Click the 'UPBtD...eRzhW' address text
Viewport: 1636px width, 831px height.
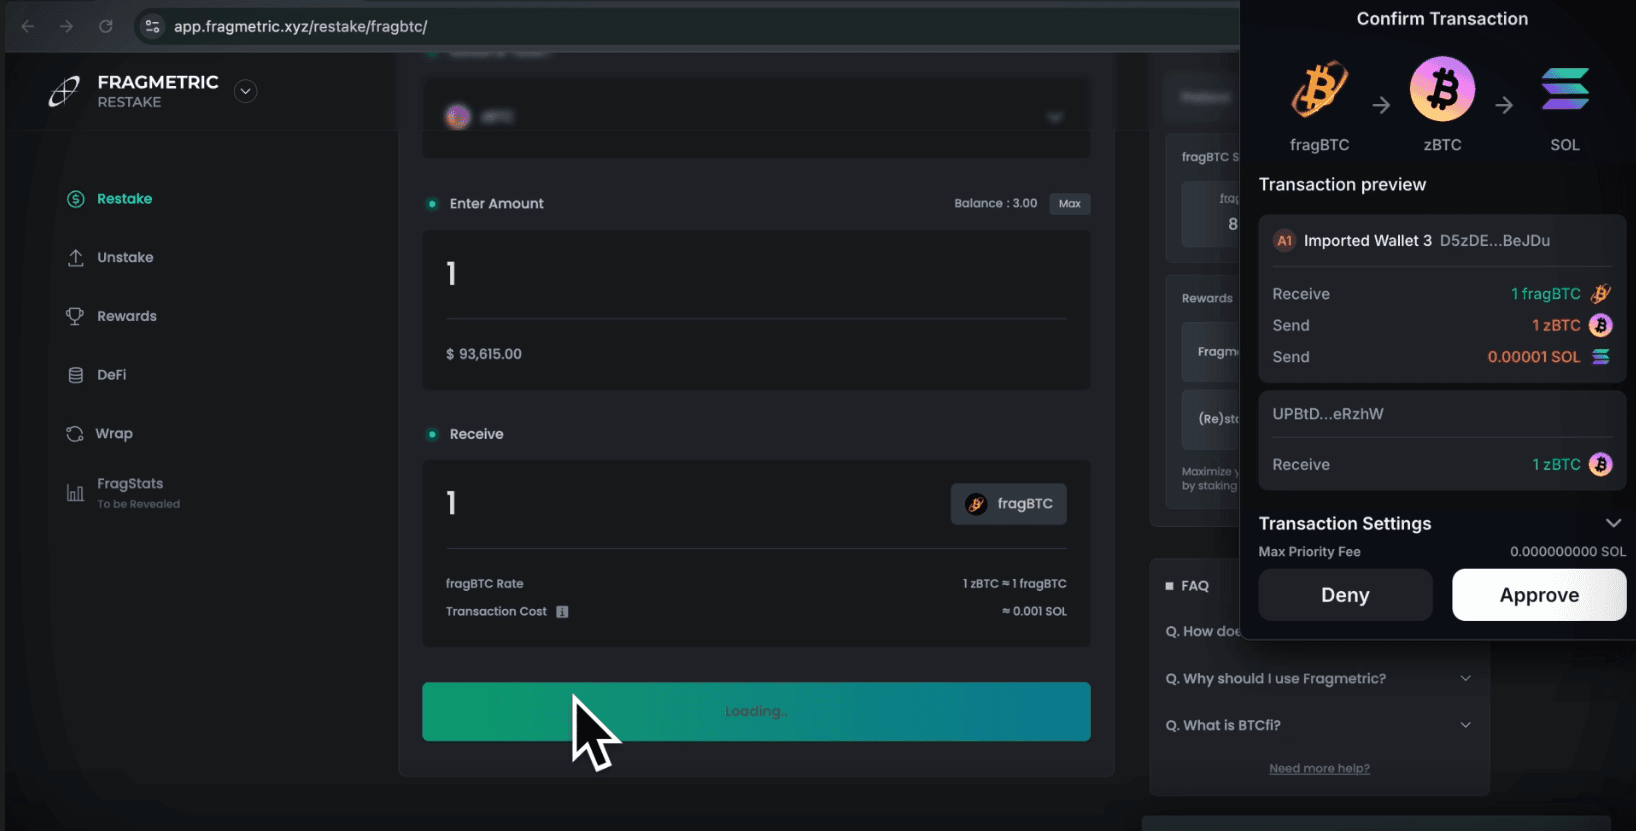(1328, 414)
